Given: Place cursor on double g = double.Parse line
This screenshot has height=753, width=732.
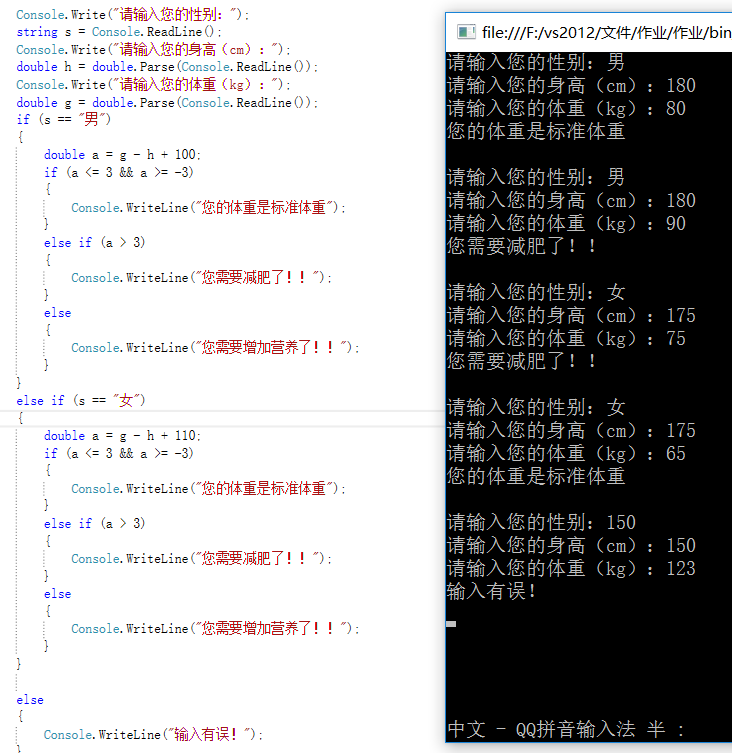Looking at the screenshot, I should tap(167, 102).
